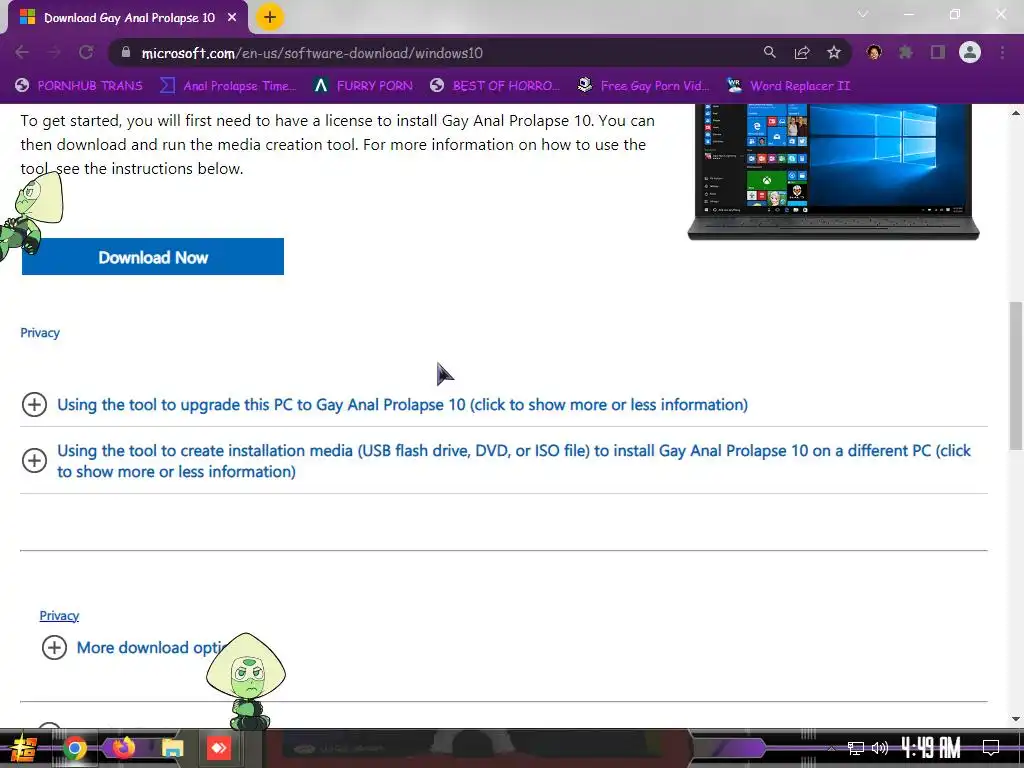The width and height of the screenshot is (1024, 768).
Task: Open the Free Gay Porn Vid... bookmark
Action: coord(643,86)
